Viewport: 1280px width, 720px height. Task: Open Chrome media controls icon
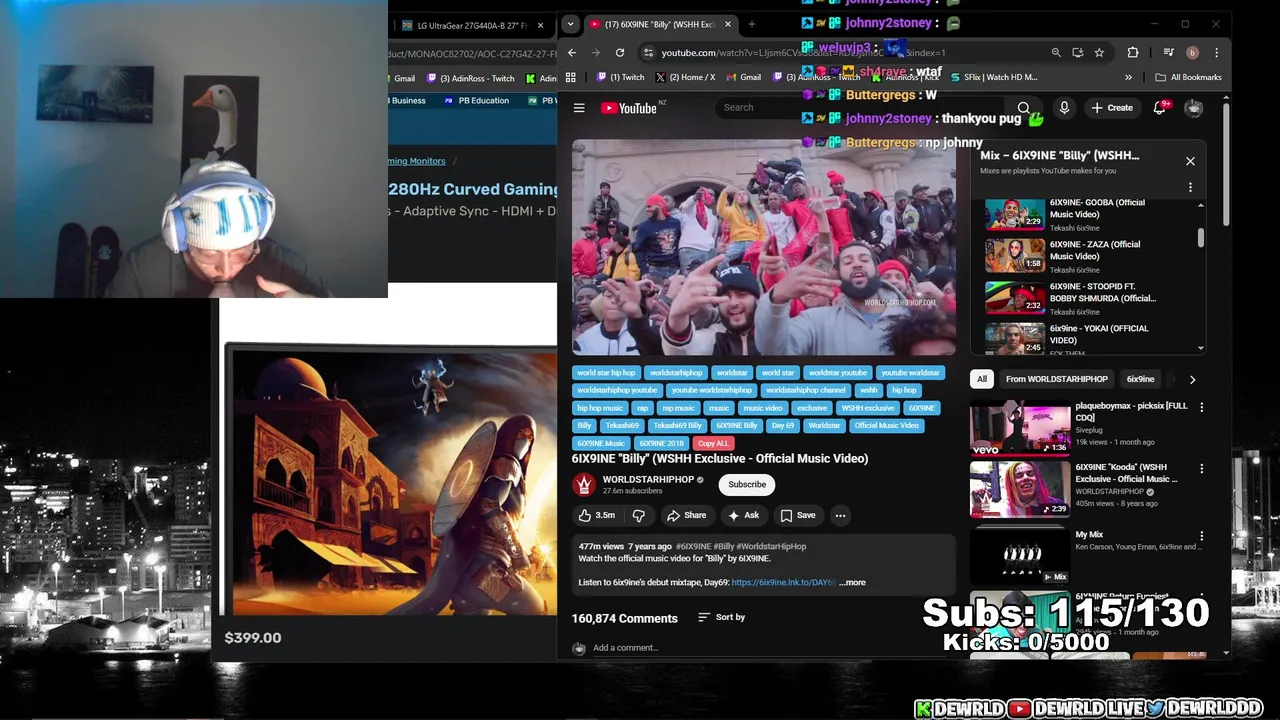point(1168,52)
